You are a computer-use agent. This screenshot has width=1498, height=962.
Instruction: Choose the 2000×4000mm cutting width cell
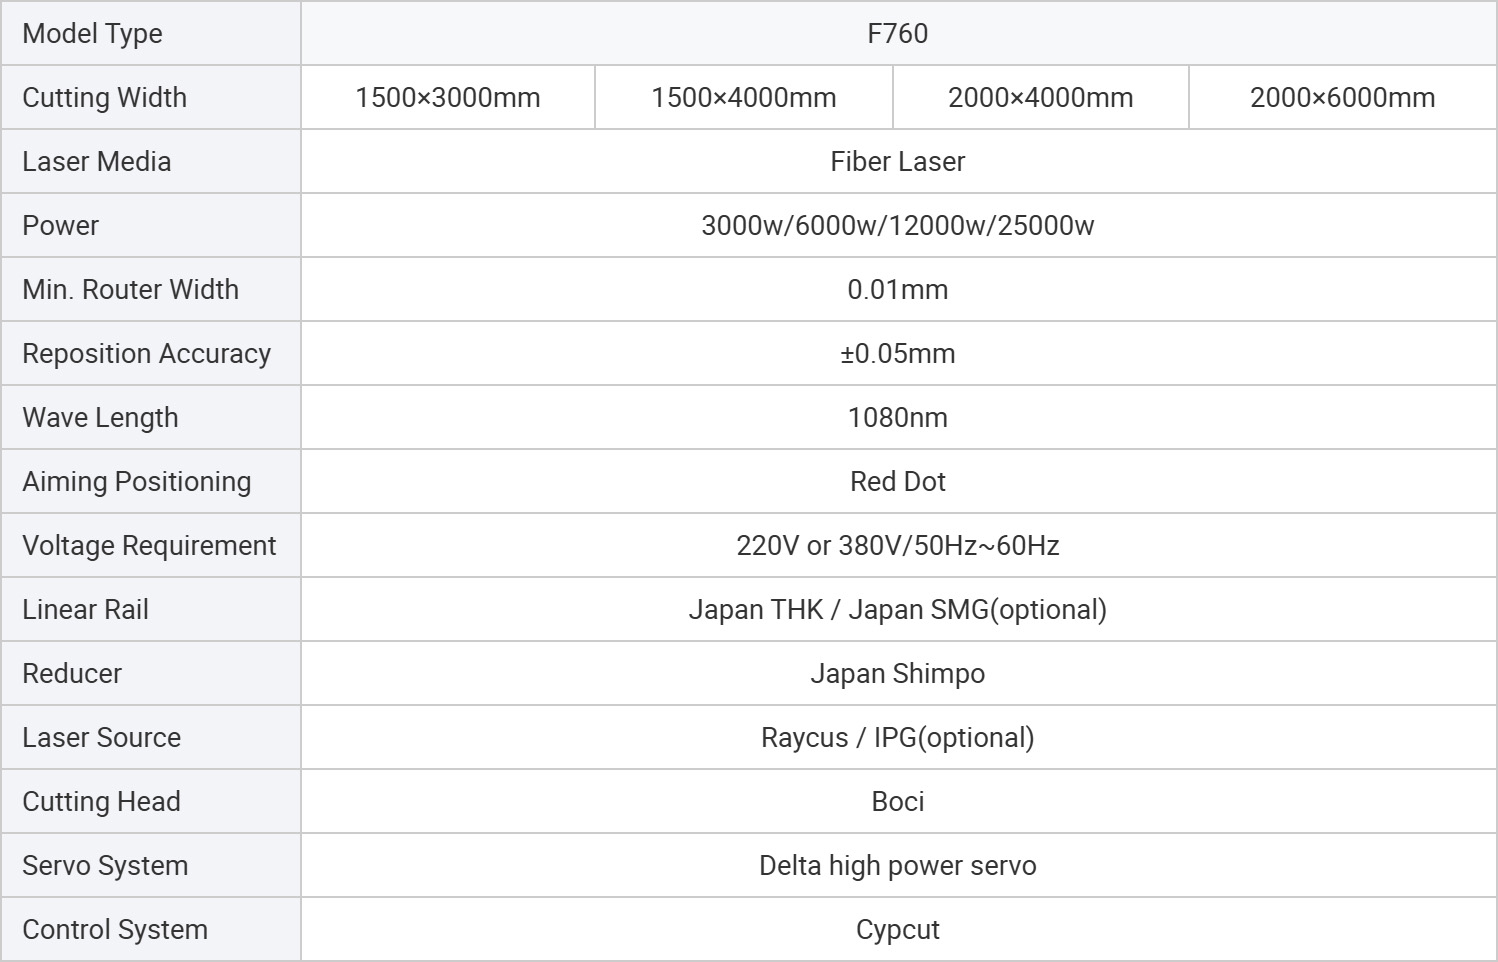tap(1040, 98)
